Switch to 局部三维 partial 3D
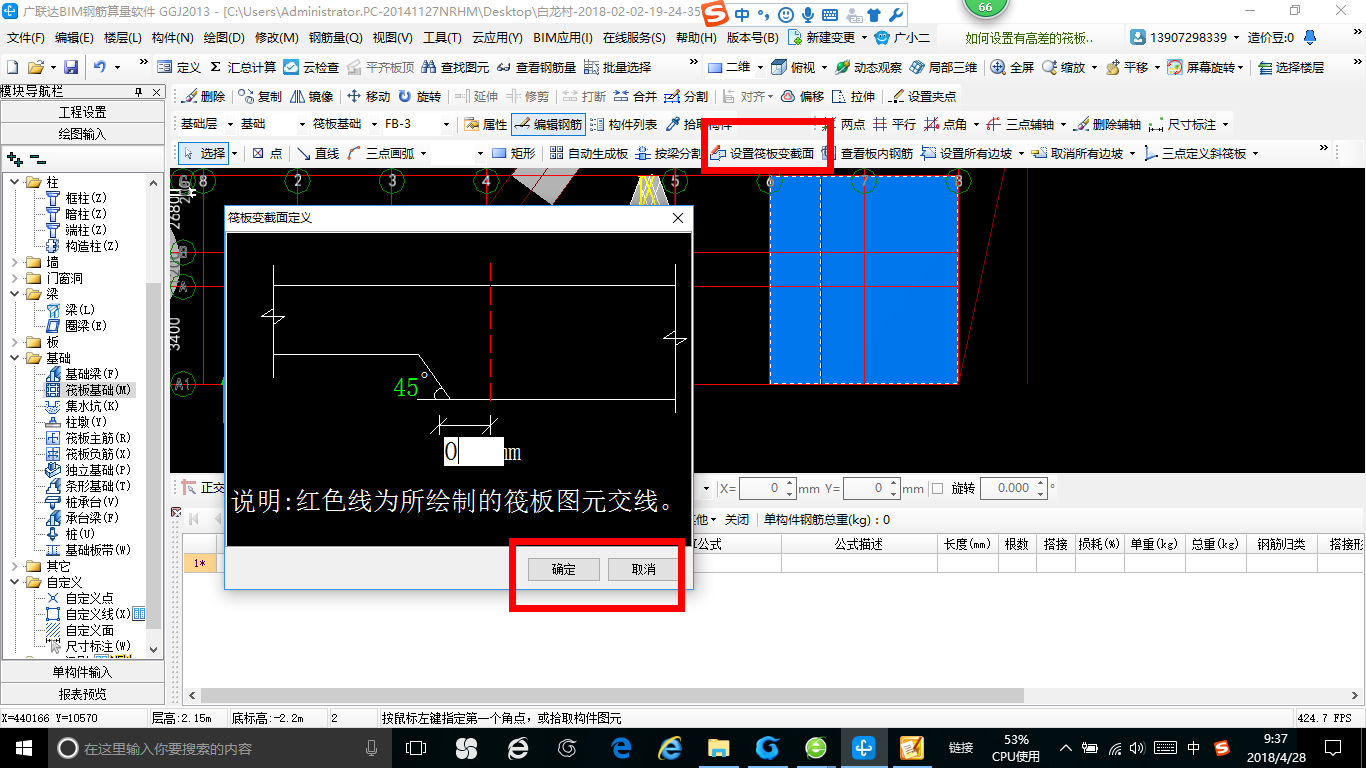Viewport: 1366px width, 768px height. tap(943, 67)
